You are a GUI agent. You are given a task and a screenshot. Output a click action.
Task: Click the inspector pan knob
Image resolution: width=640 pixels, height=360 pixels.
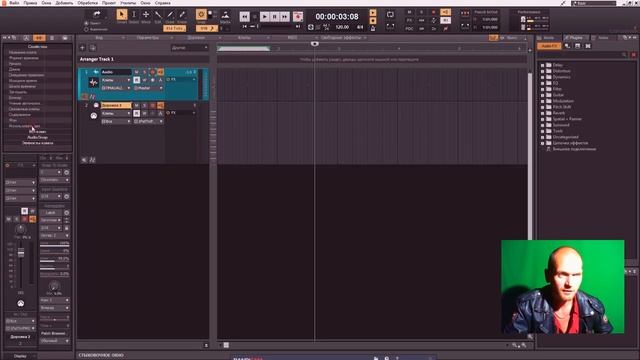[x=20, y=229]
